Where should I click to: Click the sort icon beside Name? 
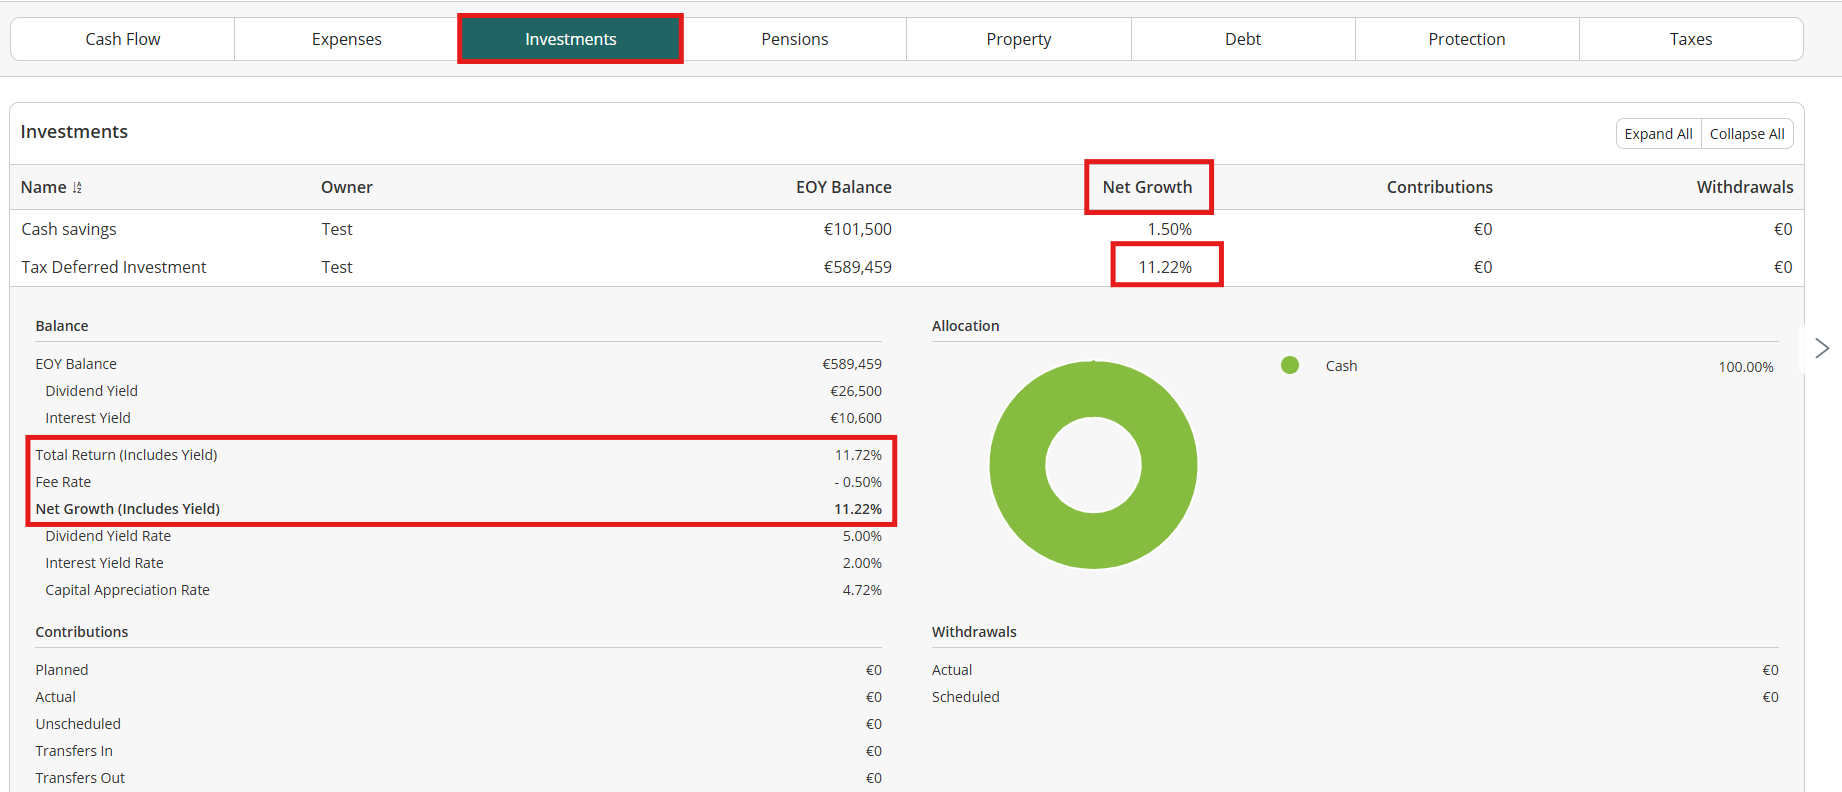(77, 188)
